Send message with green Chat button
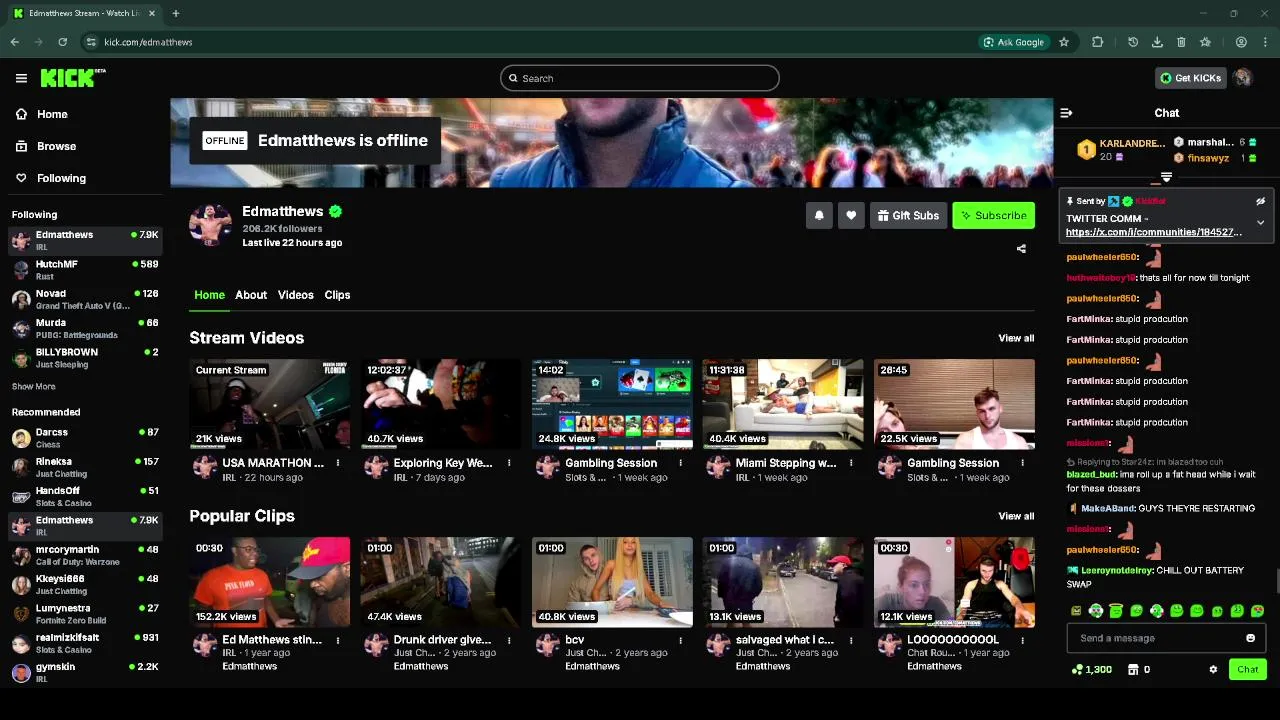This screenshot has width=1280, height=720. coord(1248,670)
